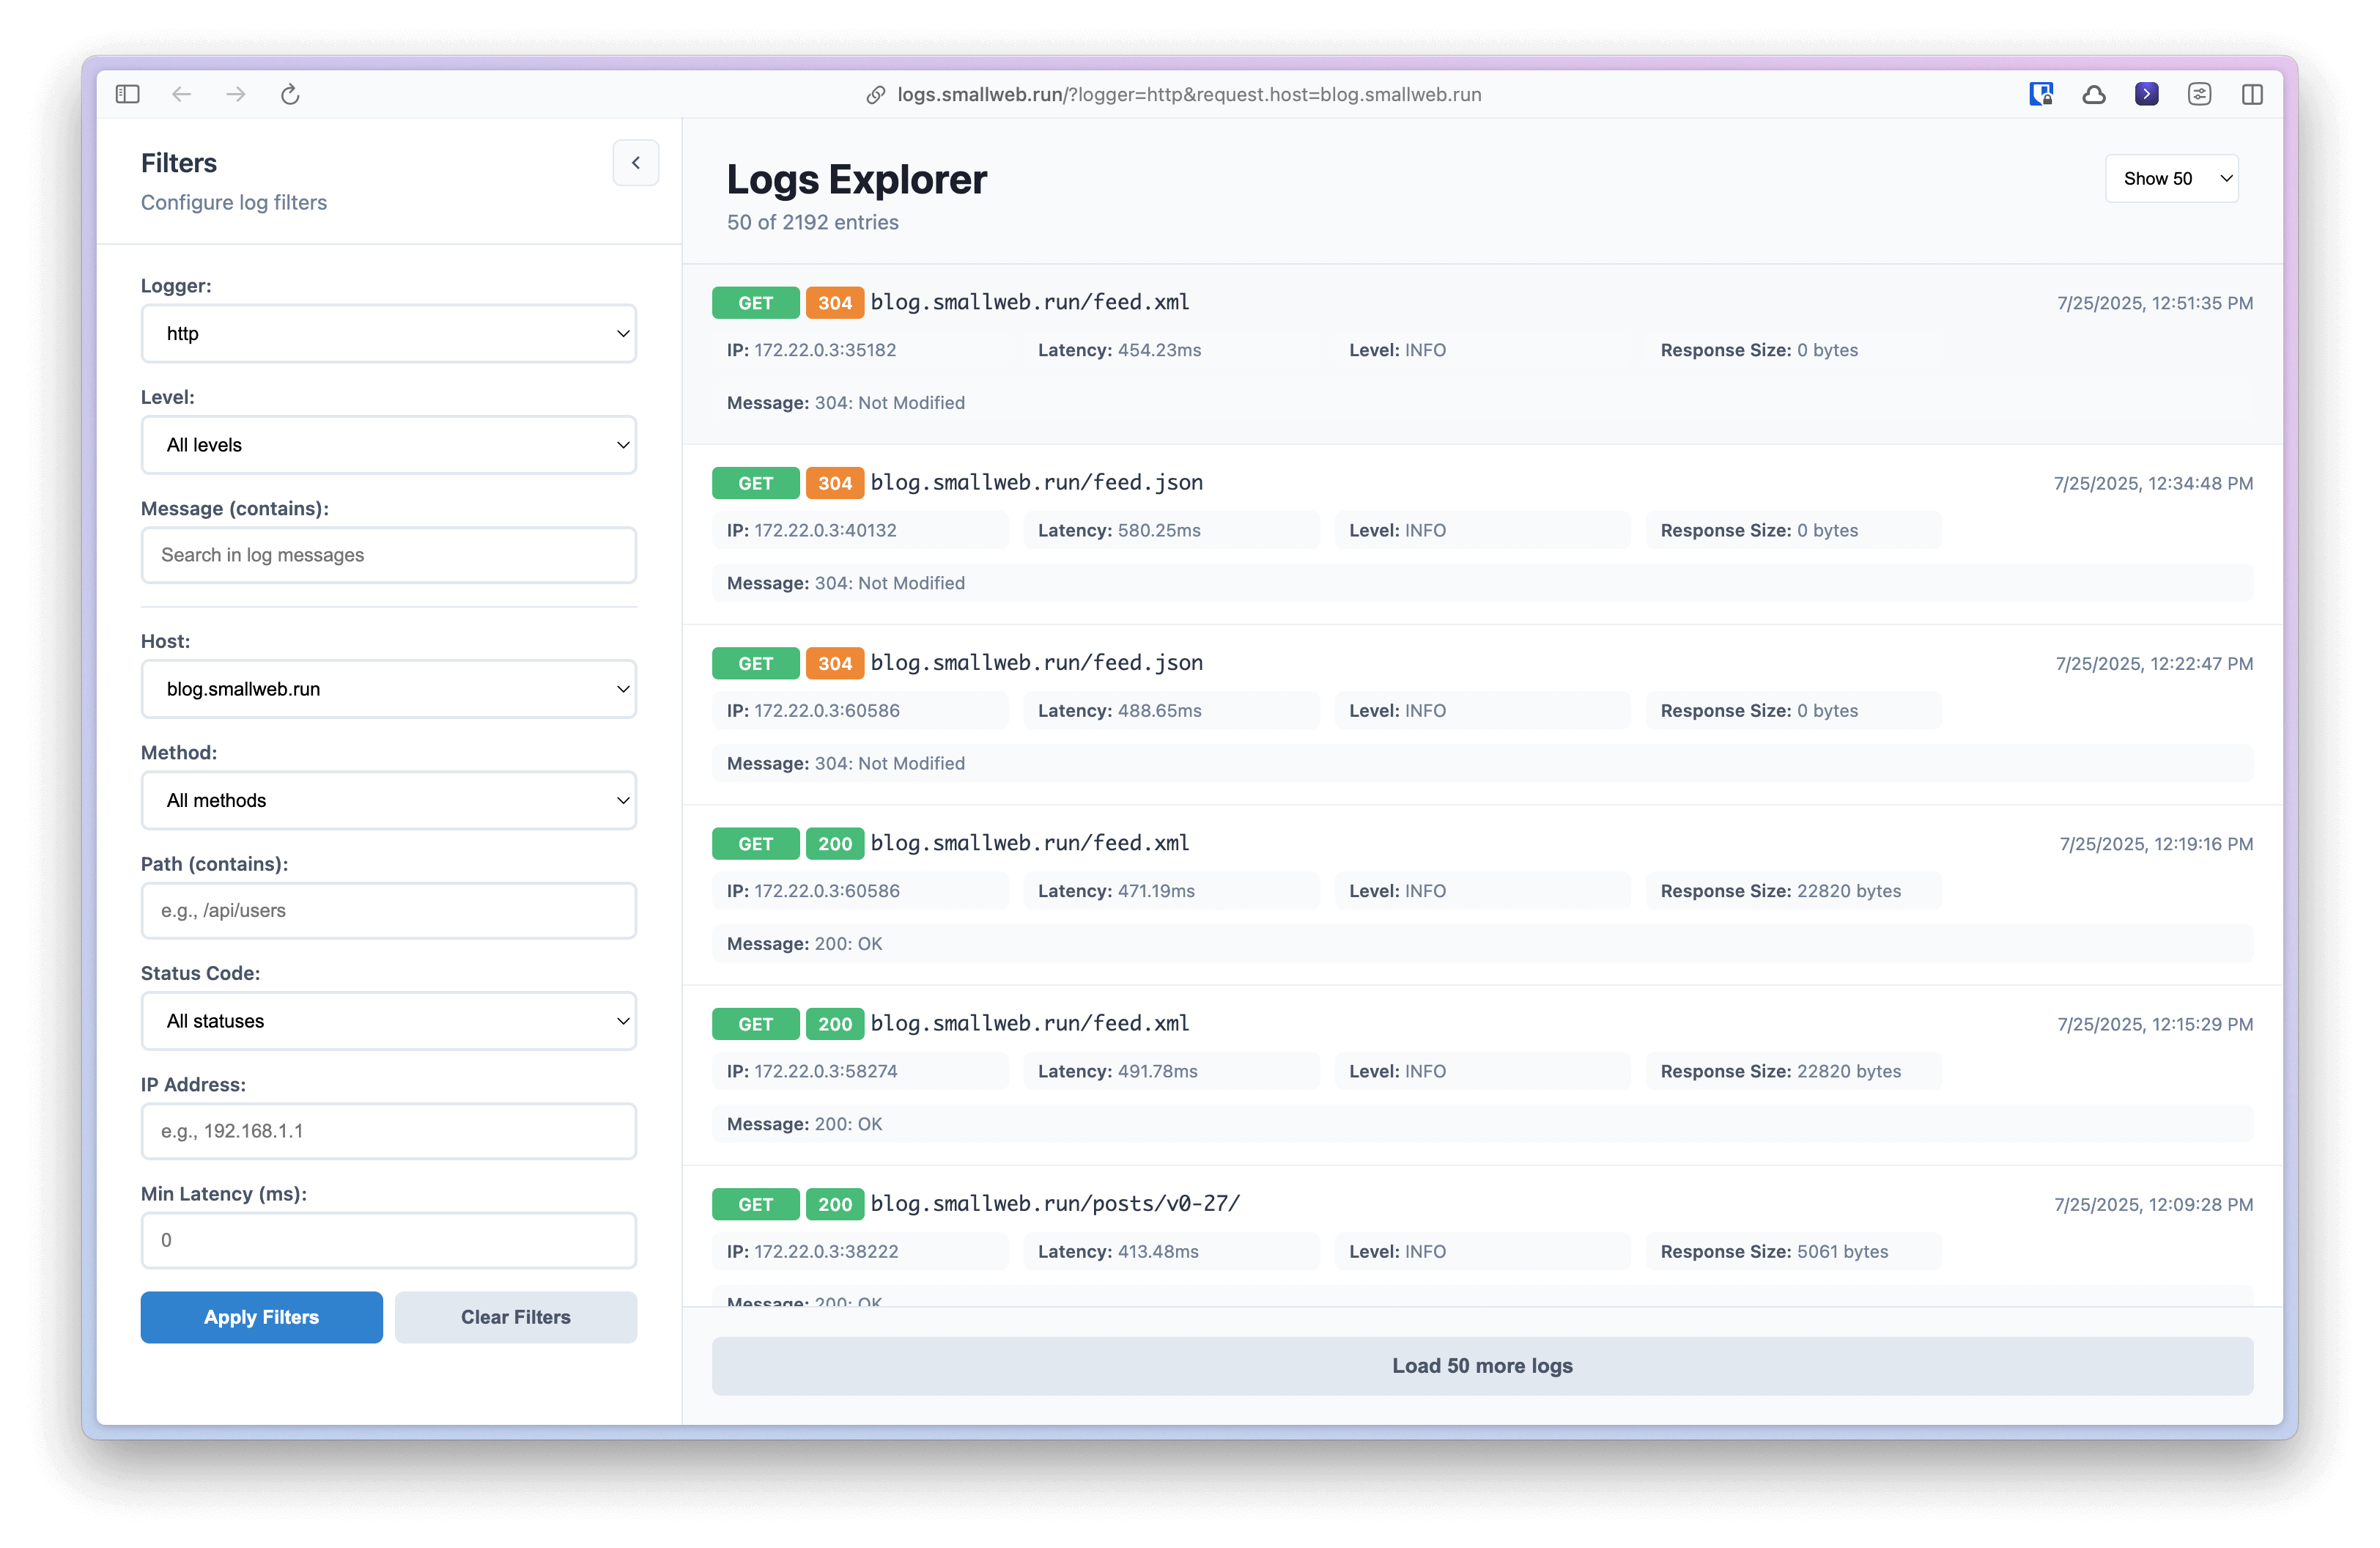Click the 12:22:47 PM feed.json log path
This screenshot has height=1548, width=2380.
(x=1036, y=662)
